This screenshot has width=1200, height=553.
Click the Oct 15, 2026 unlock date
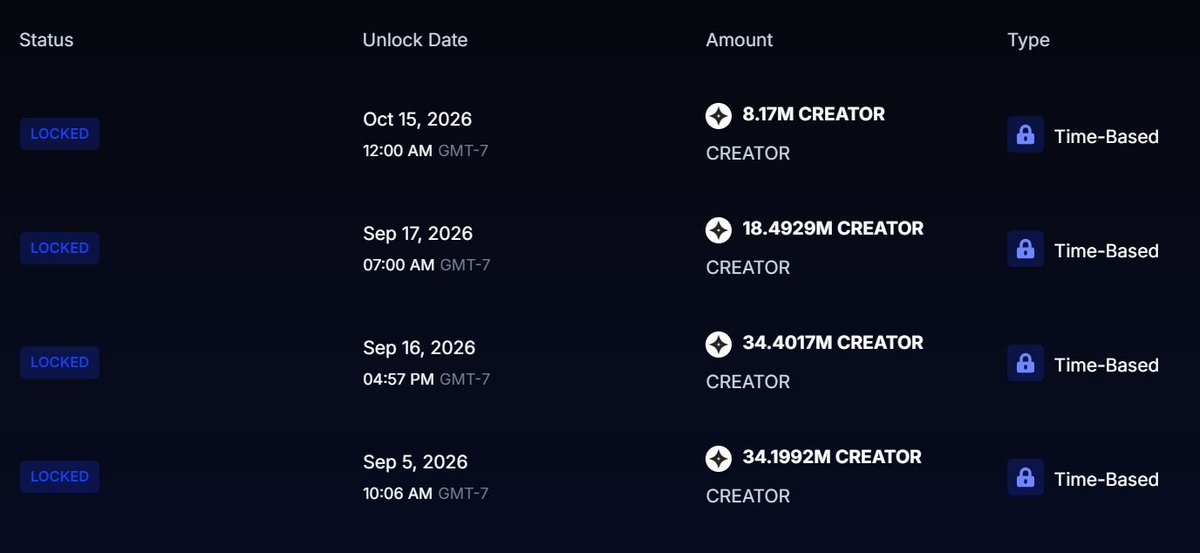(x=417, y=119)
